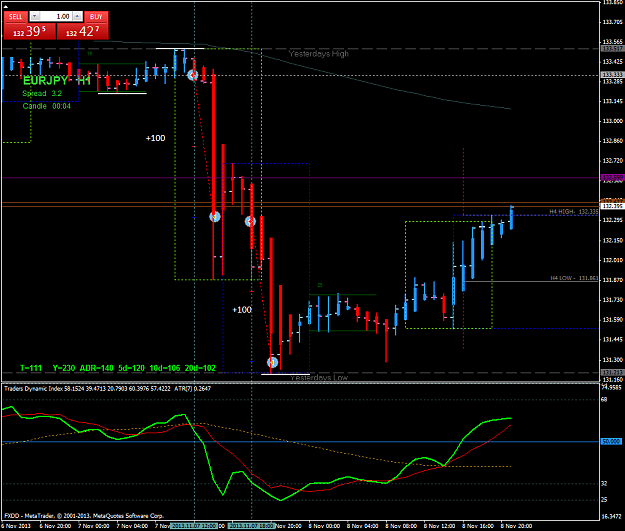
Task: Select the H4 LOW - 131.861 label
Action: [x=574, y=278]
